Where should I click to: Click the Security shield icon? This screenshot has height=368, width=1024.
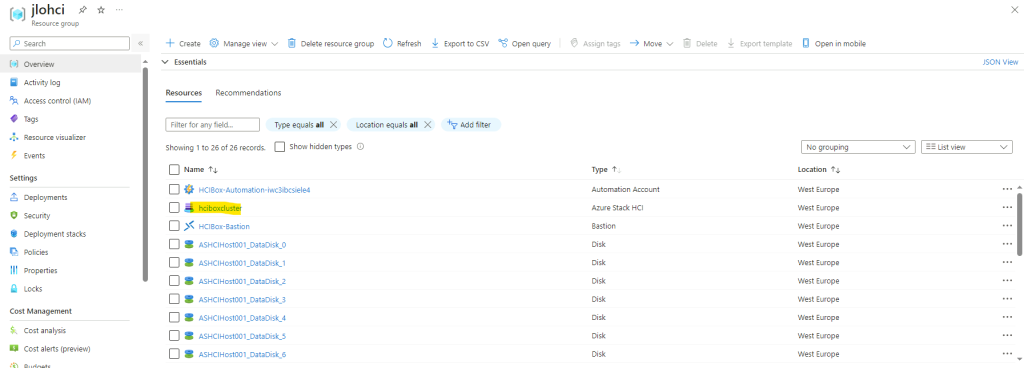pos(14,216)
